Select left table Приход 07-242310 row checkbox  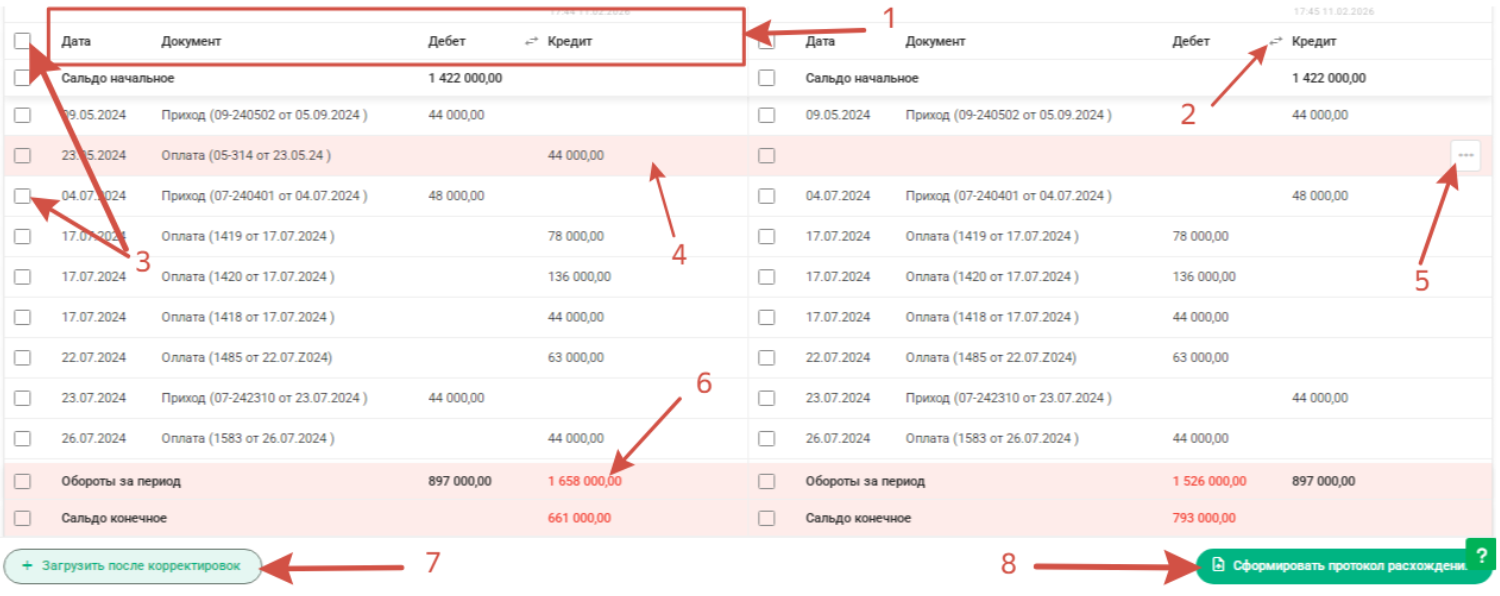pos(23,398)
